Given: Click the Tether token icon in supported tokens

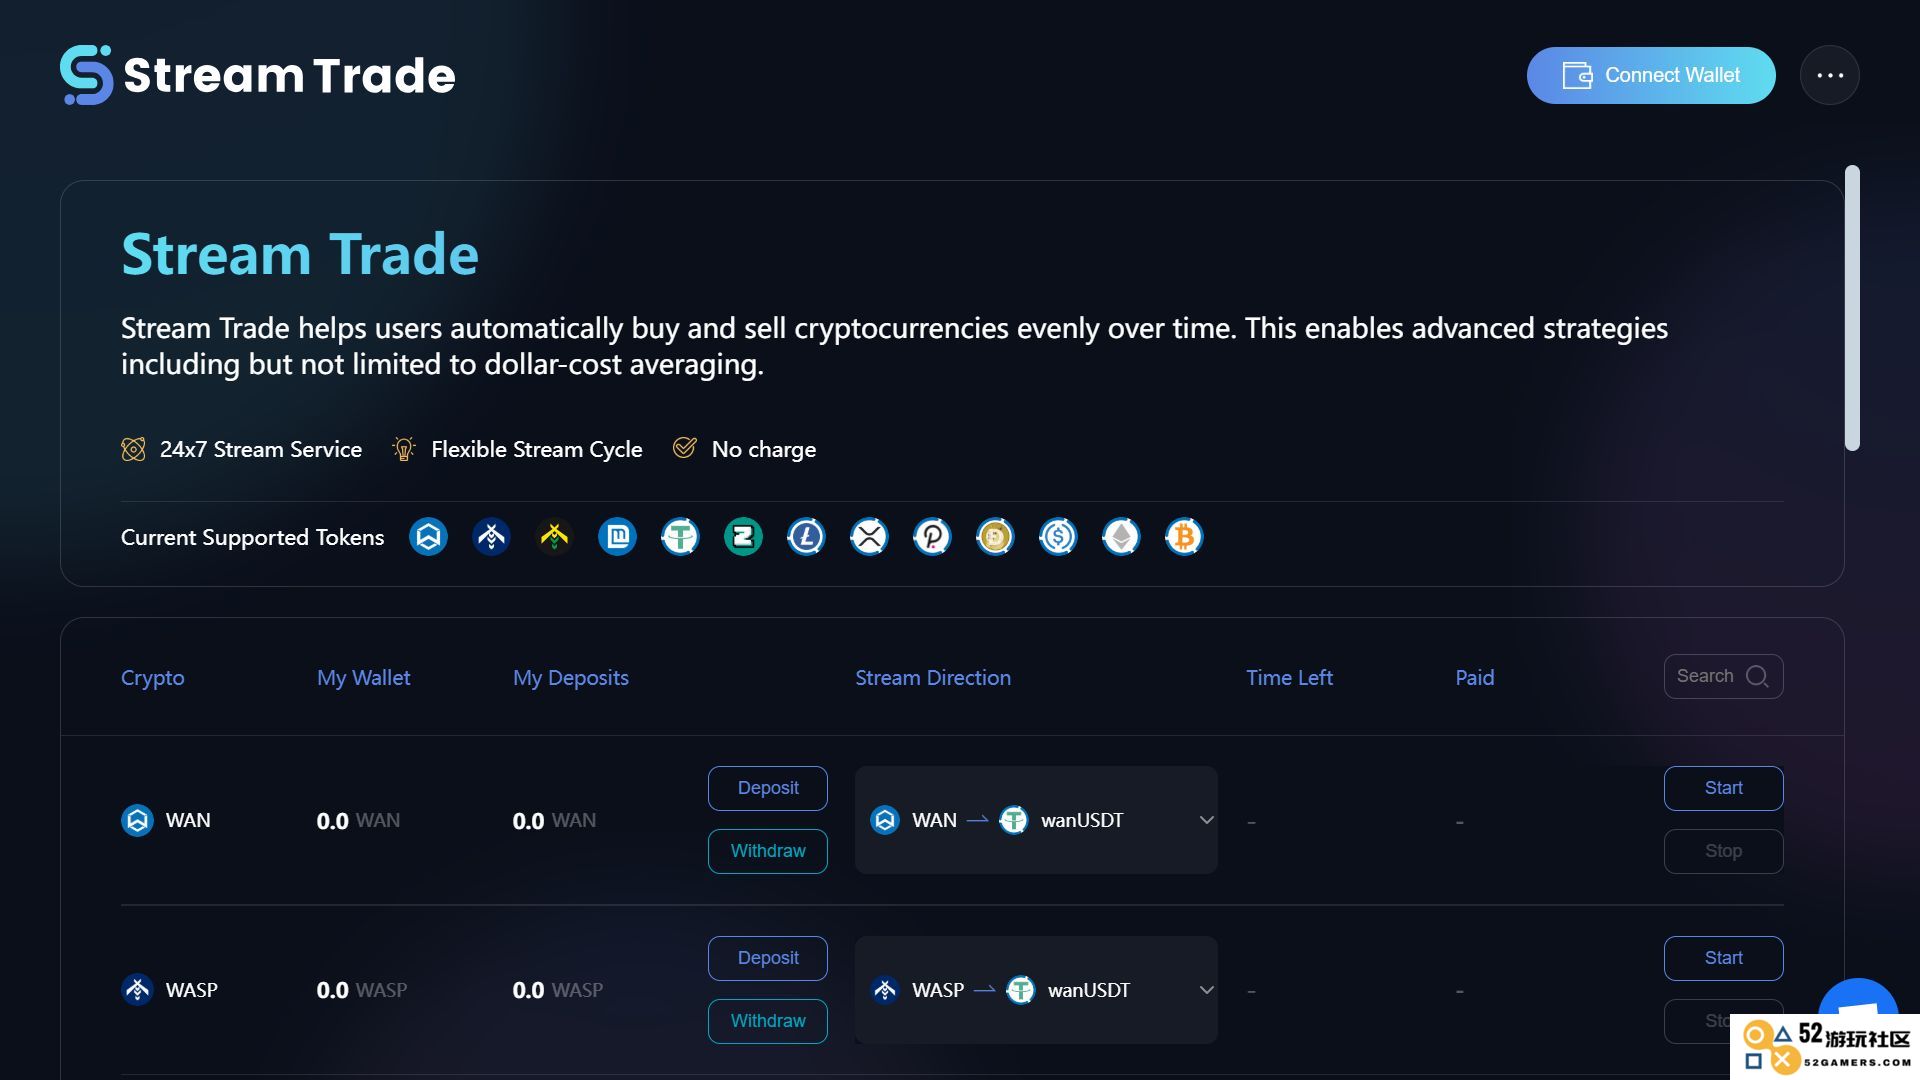Looking at the screenshot, I should point(680,537).
